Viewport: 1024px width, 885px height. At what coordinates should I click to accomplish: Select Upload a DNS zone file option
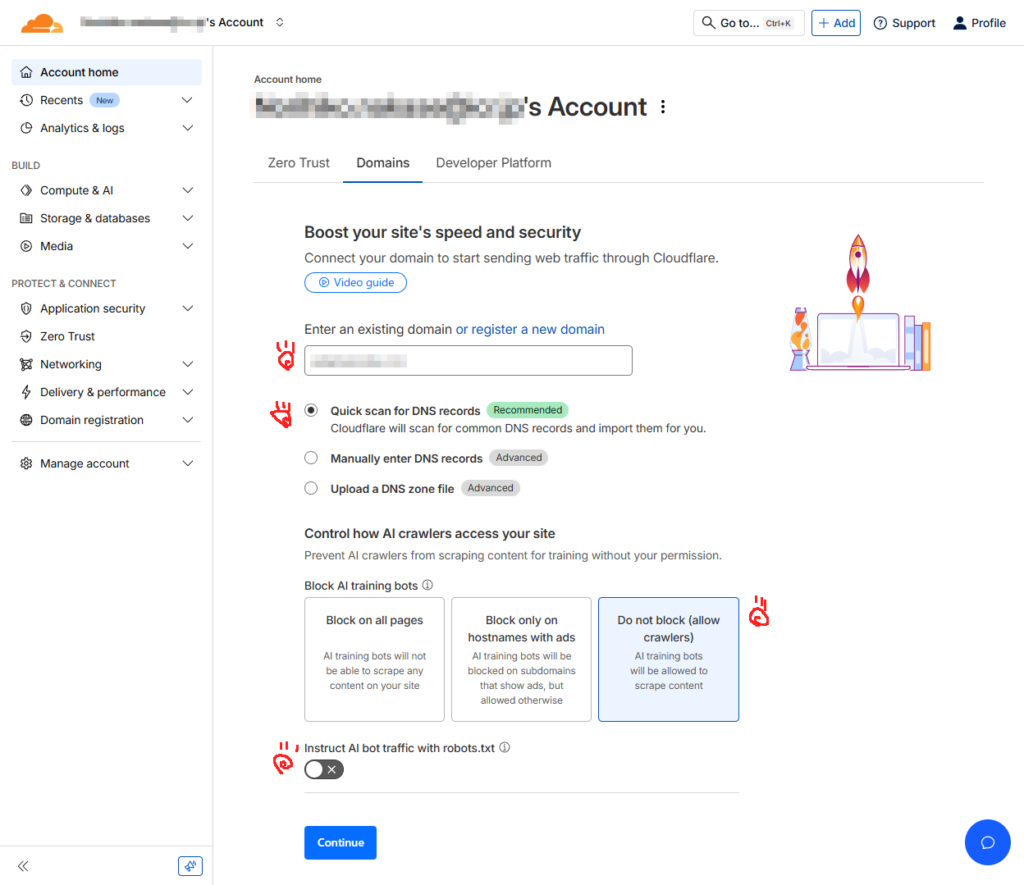coord(311,489)
